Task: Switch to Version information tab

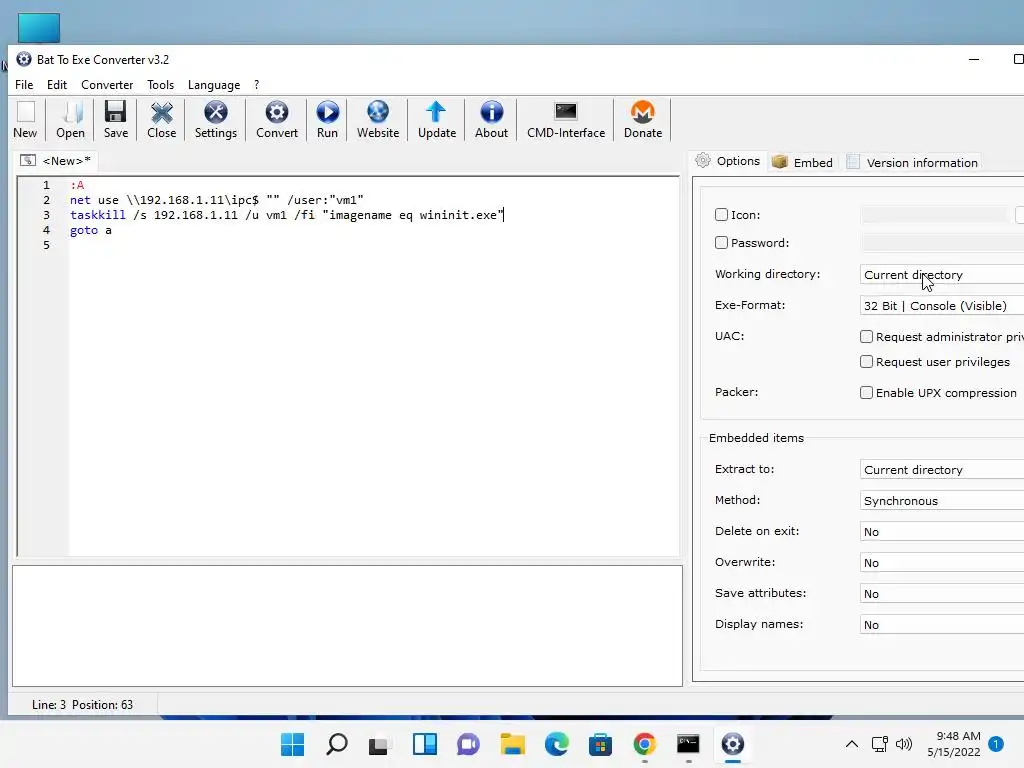Action: [x=912, y=163]
